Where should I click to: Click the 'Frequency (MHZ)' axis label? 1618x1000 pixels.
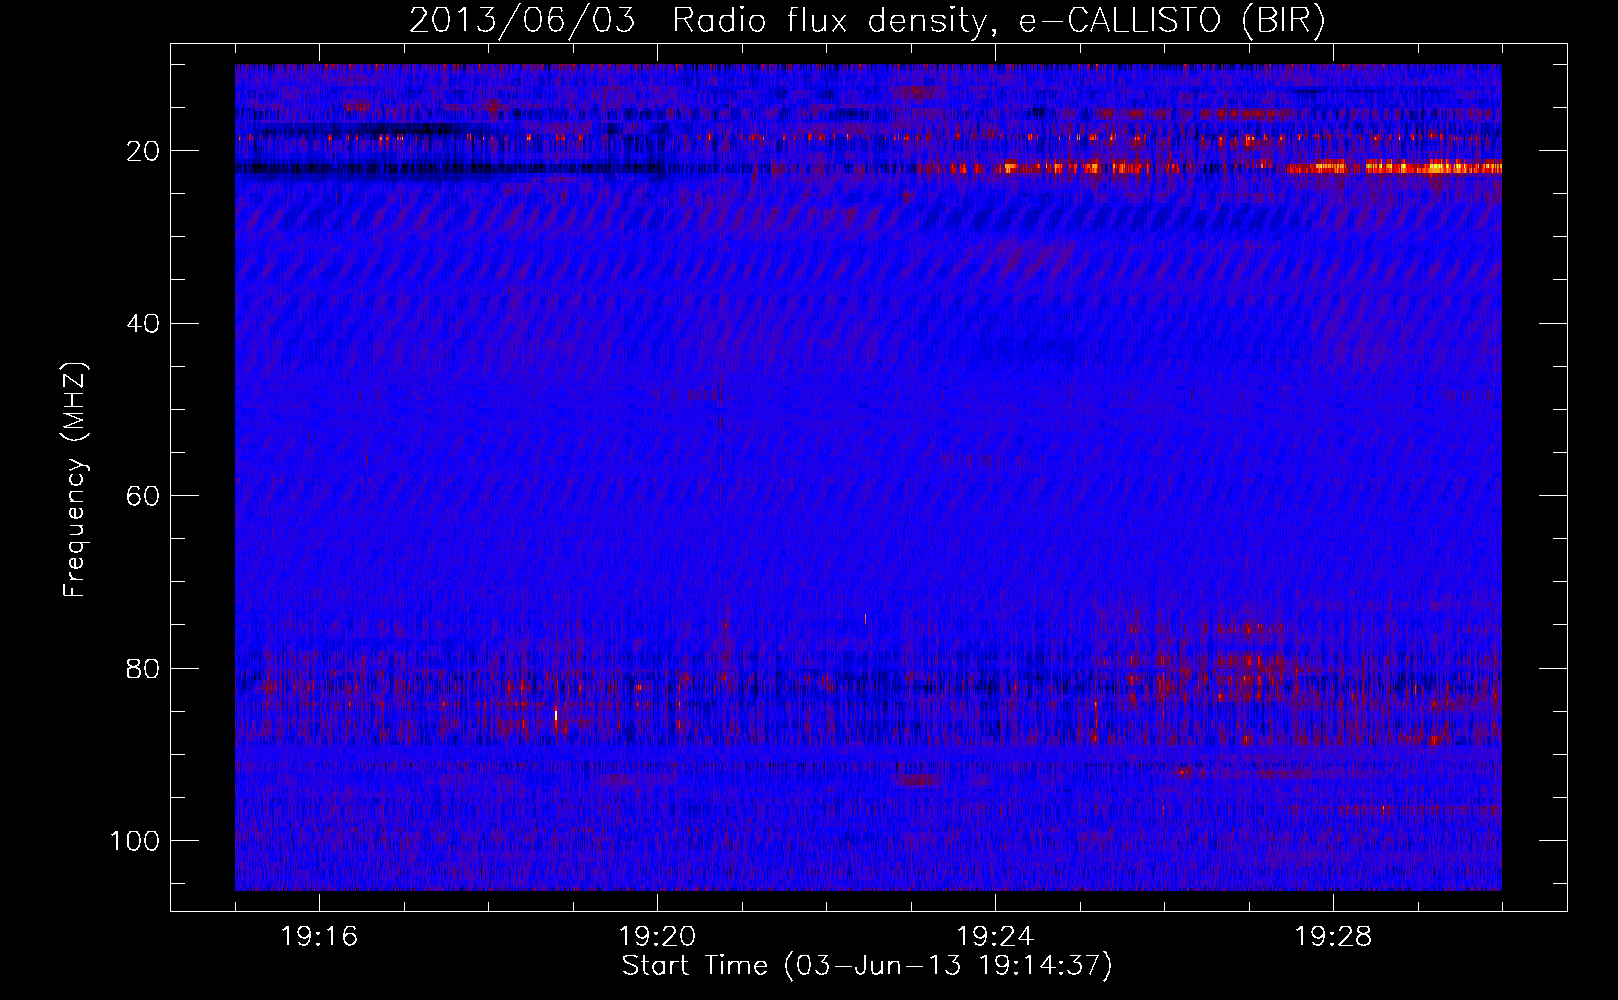click(x=75, y=480)
